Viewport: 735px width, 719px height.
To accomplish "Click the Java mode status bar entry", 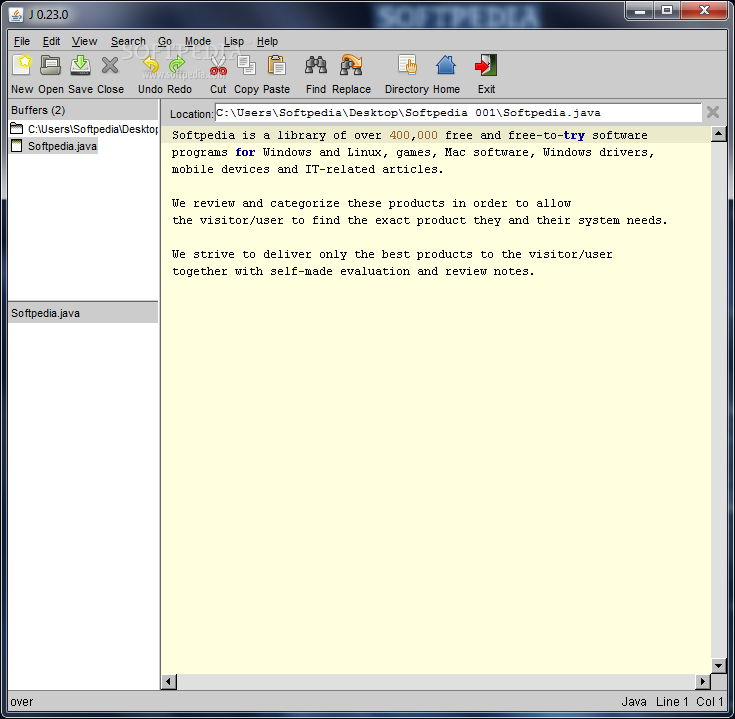I will [x=634, y=702].
